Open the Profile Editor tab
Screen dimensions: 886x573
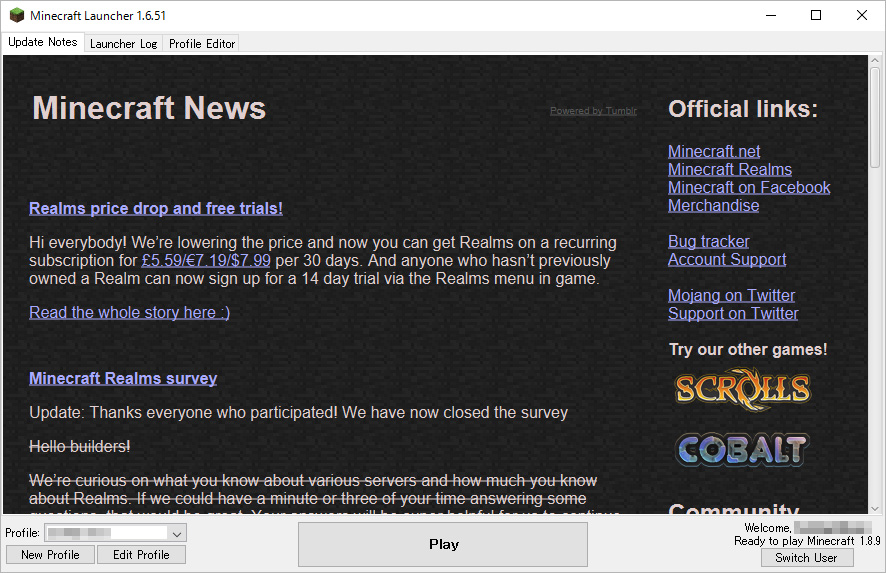tap(201, 44)
